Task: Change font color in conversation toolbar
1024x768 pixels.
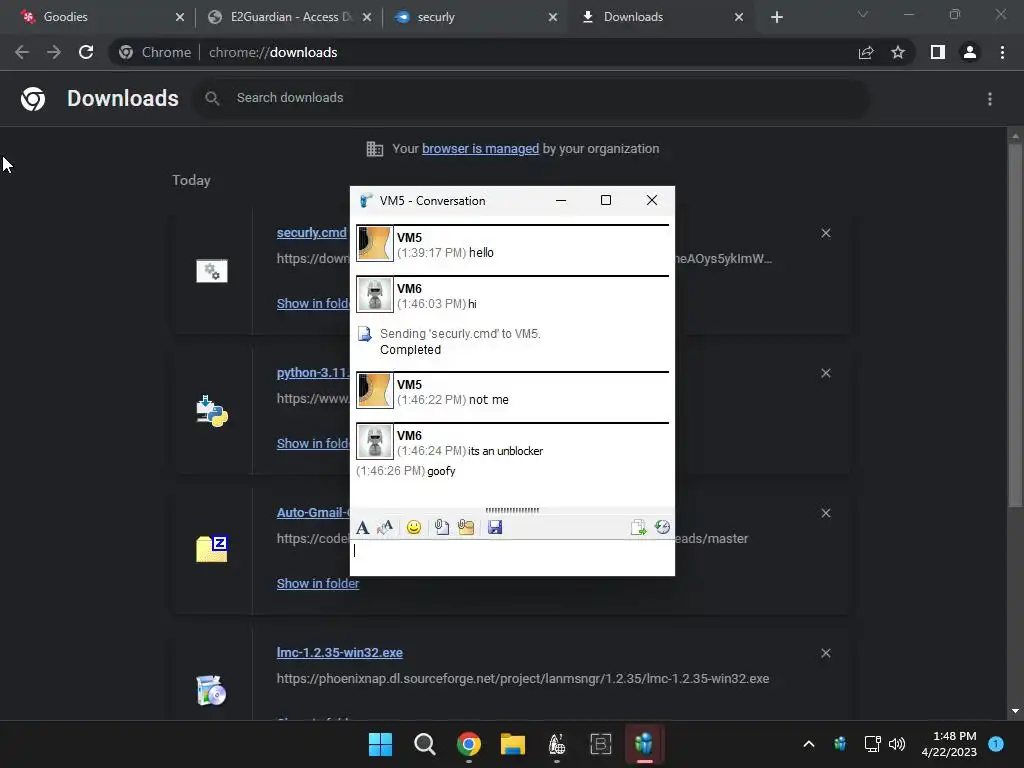Action: click(385, 527)
